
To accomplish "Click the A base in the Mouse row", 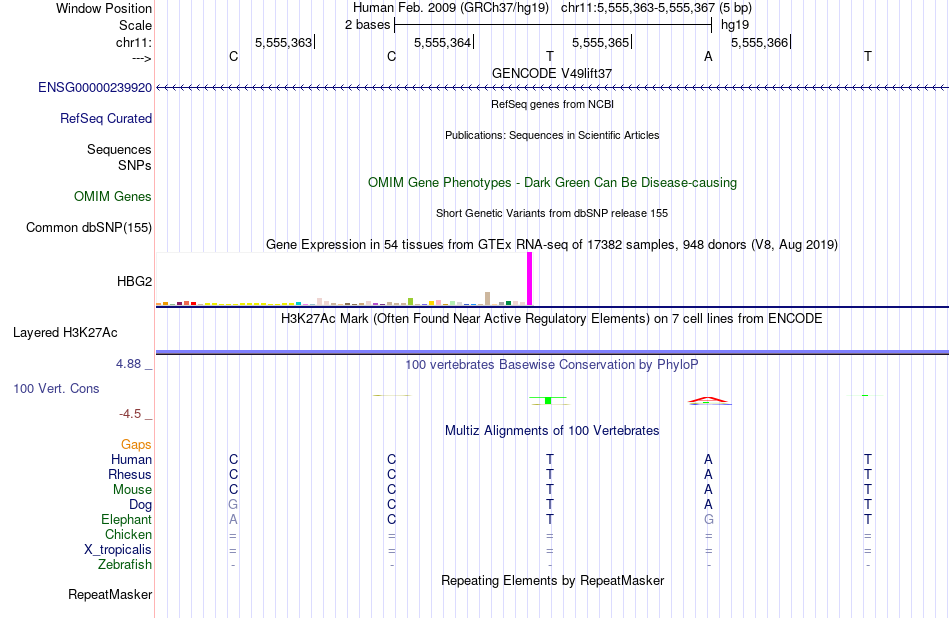I will pos(708,490).
